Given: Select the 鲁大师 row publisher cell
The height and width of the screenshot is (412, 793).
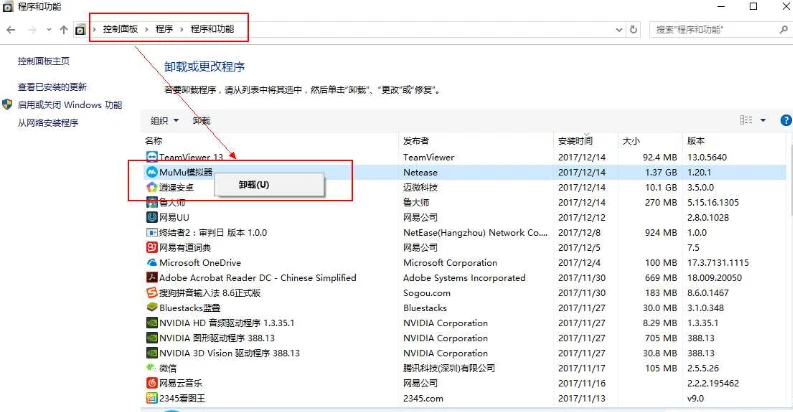Looking at the screenshot, I should pos(416,203).
